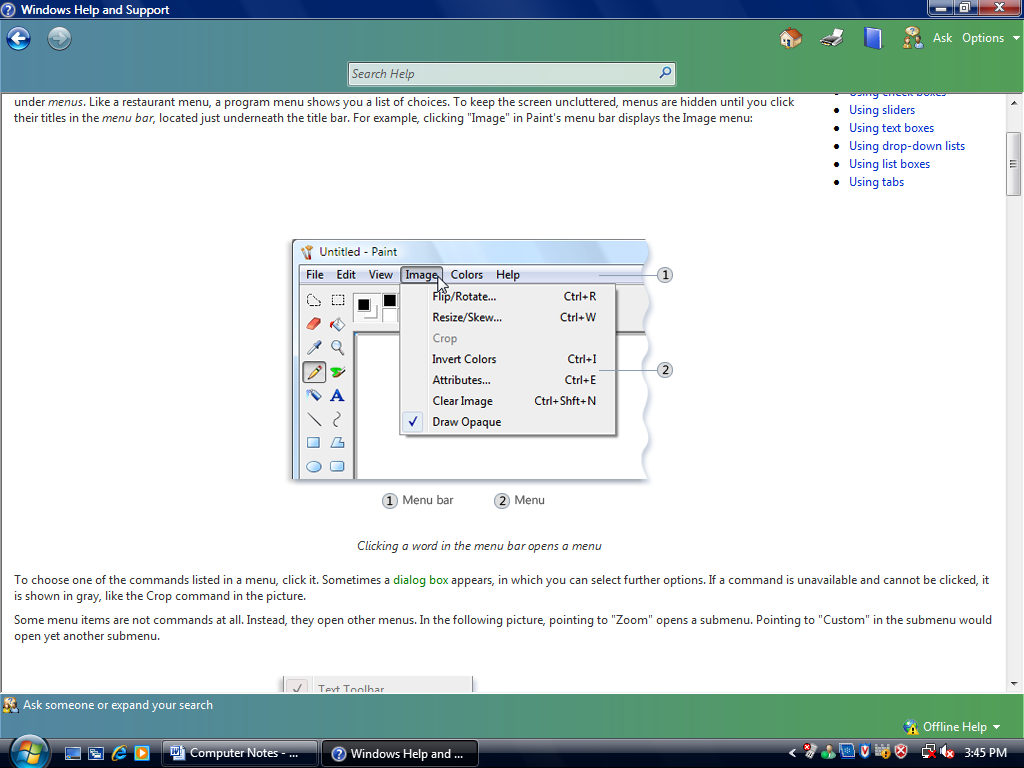Open the Options dropdown menu

click(990, 38)
